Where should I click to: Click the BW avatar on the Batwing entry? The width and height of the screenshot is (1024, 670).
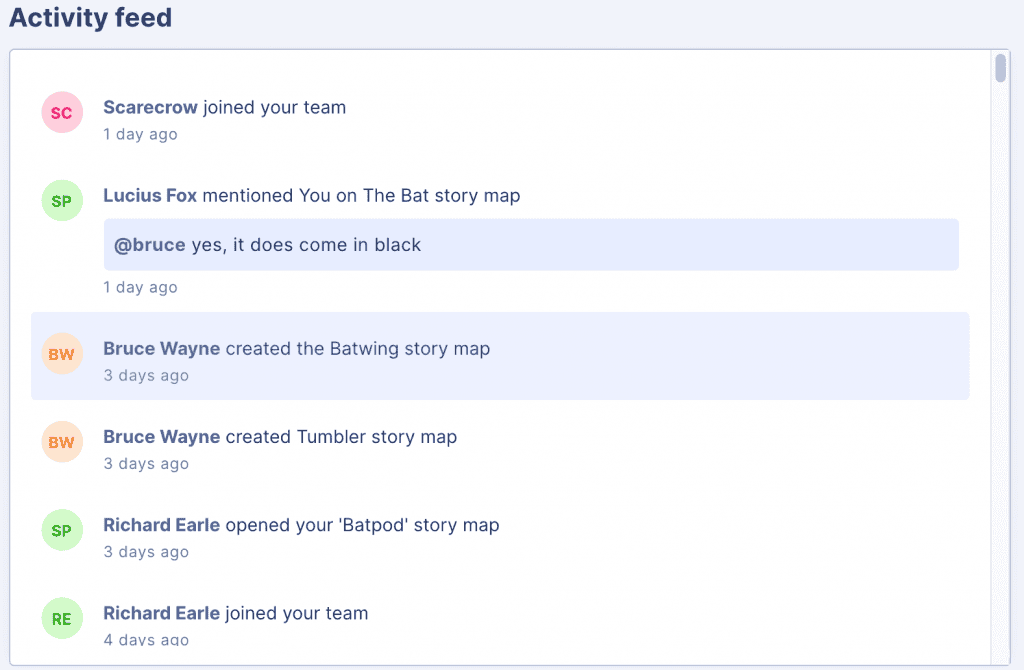click(x=62, y=354)
